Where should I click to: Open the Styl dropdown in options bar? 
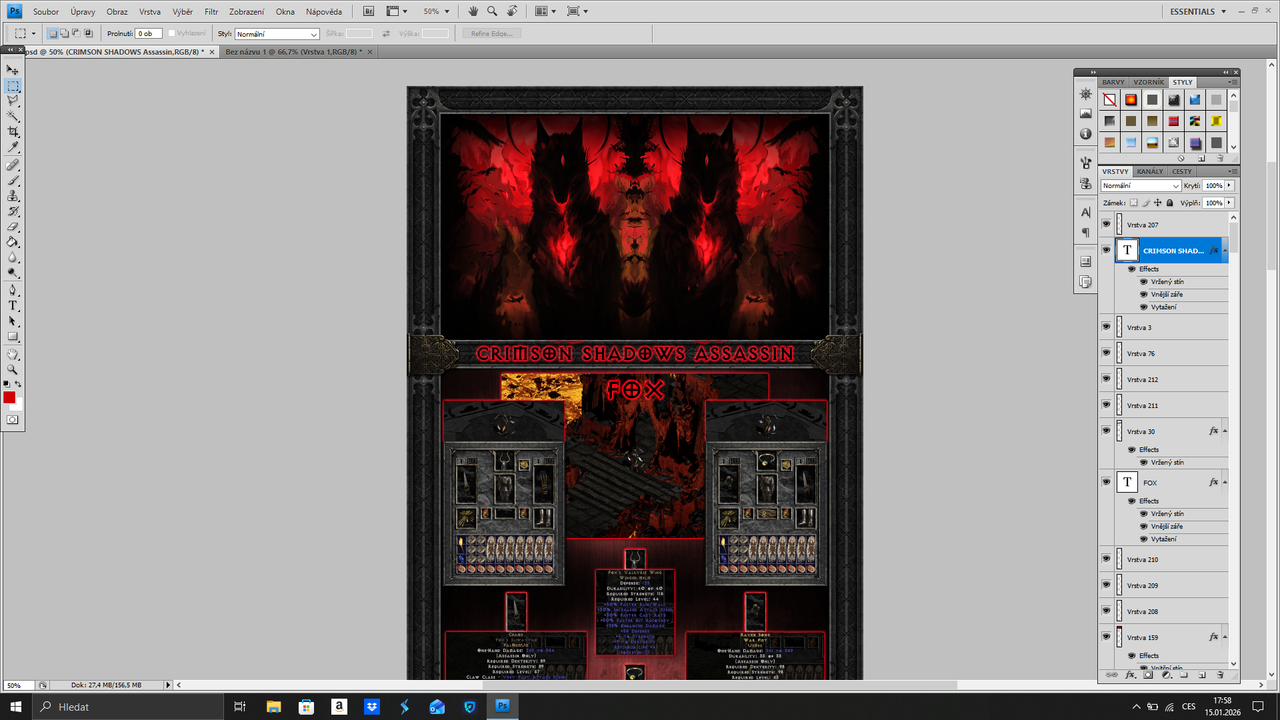(x=277, y=34)
